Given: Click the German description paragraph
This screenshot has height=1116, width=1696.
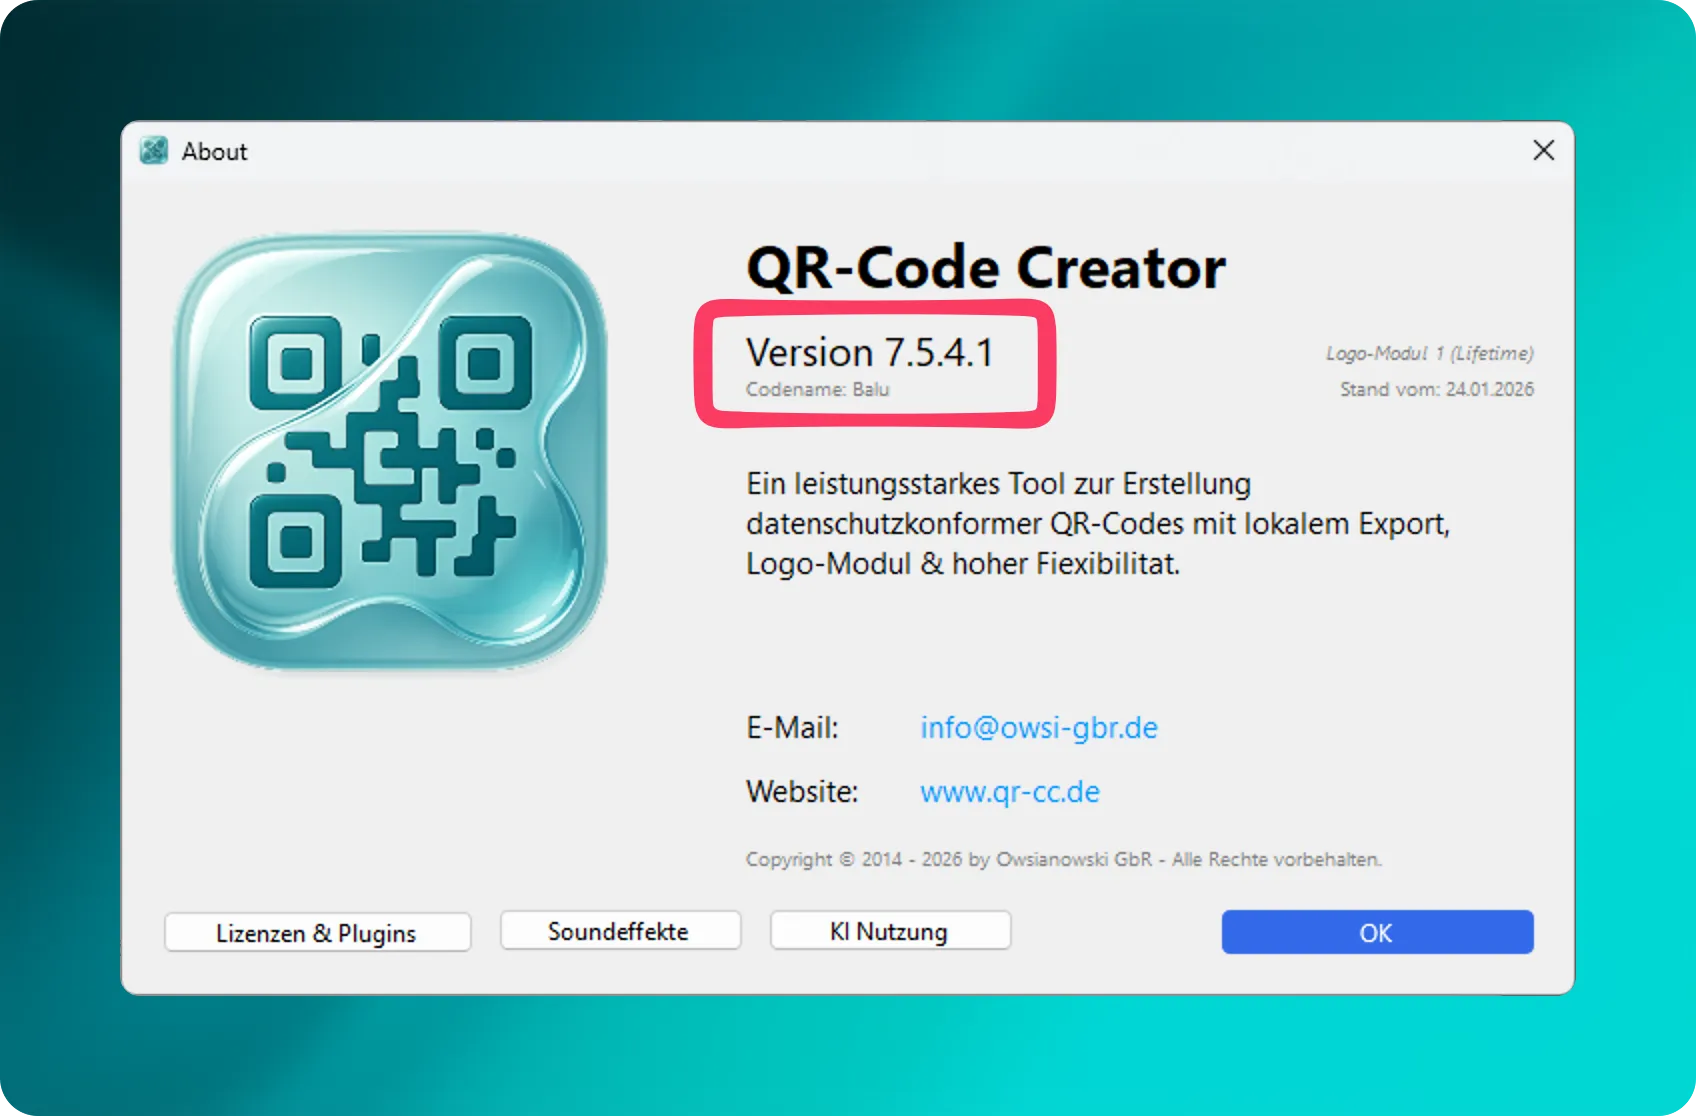Looking at the screenshot, I should pos(1097,524).
